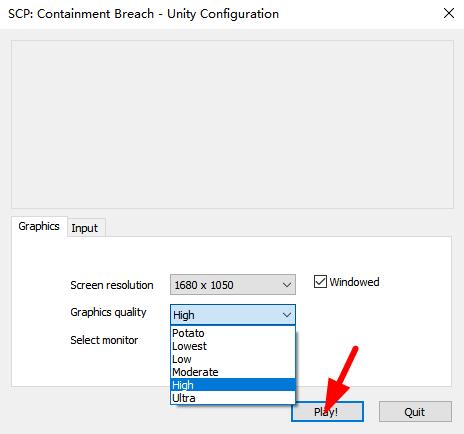The image size is (464, 434).
Task: Pick High in quality list
Action: [233, 385]
